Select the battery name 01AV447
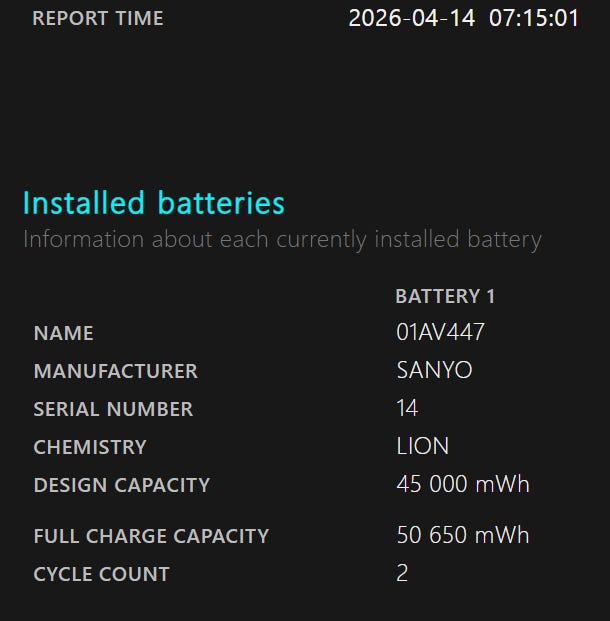Screen dimensions: 610x621 pos(441,333)
